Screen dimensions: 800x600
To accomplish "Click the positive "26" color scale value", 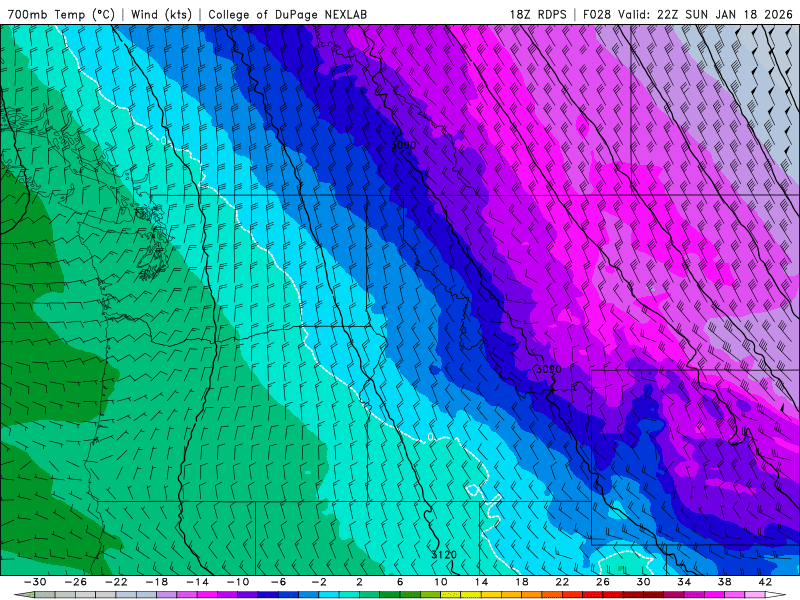I will click(x=603, y=582).
